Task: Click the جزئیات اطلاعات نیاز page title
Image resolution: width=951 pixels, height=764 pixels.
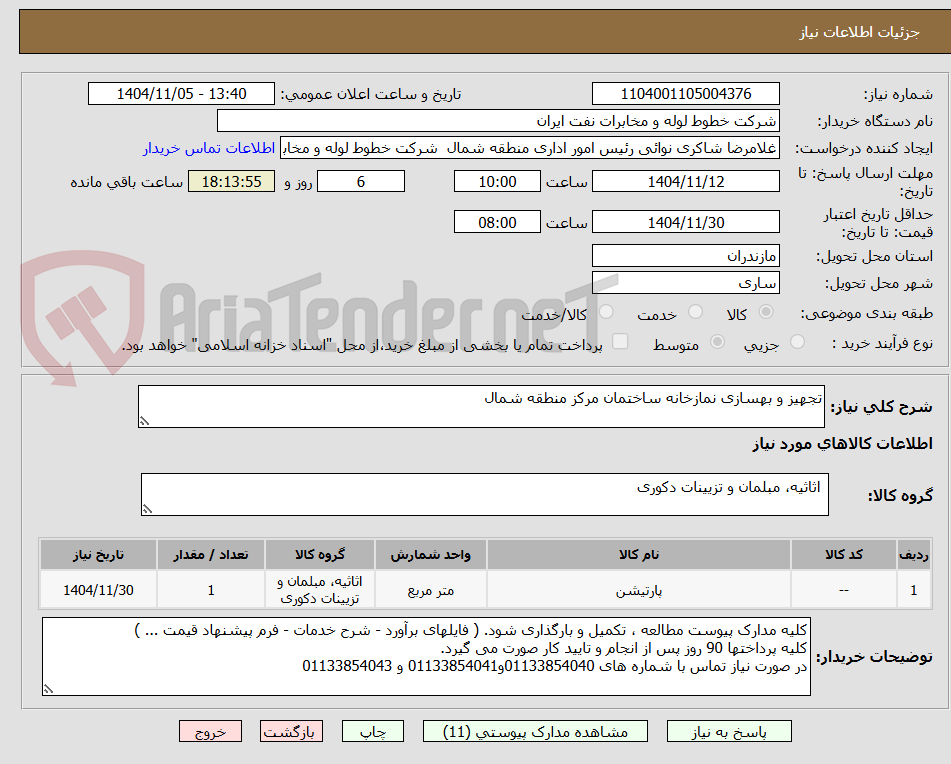Action: point(859,32)
